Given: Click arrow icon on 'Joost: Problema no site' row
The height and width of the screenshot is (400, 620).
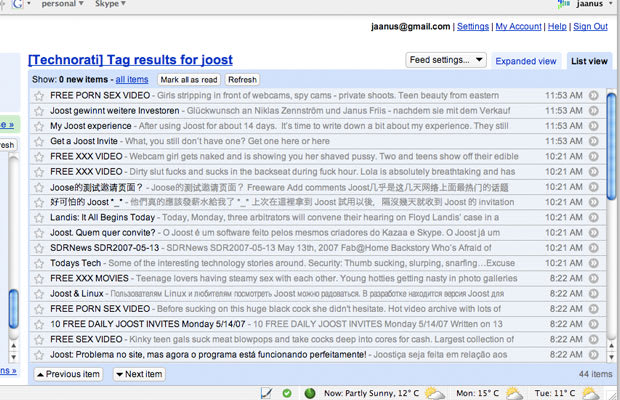Looking at the screenshot, I should coord(594,355).
